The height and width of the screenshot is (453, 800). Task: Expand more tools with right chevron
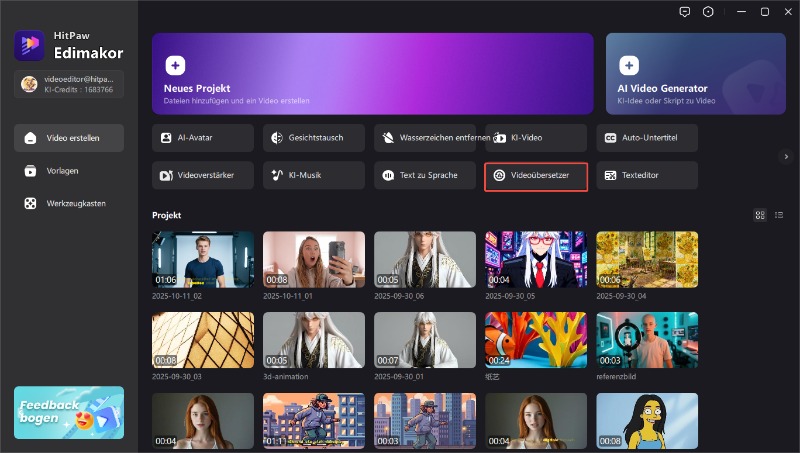pos(786,157)
